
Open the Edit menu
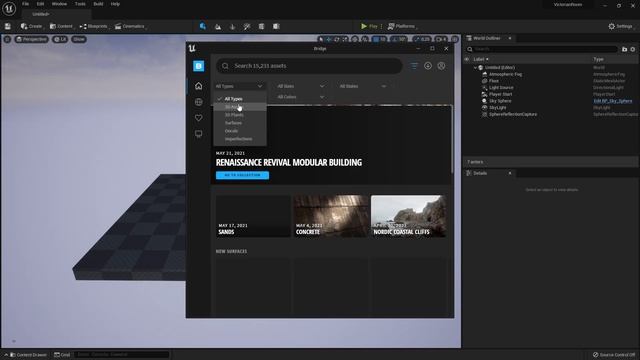point(40,4)
